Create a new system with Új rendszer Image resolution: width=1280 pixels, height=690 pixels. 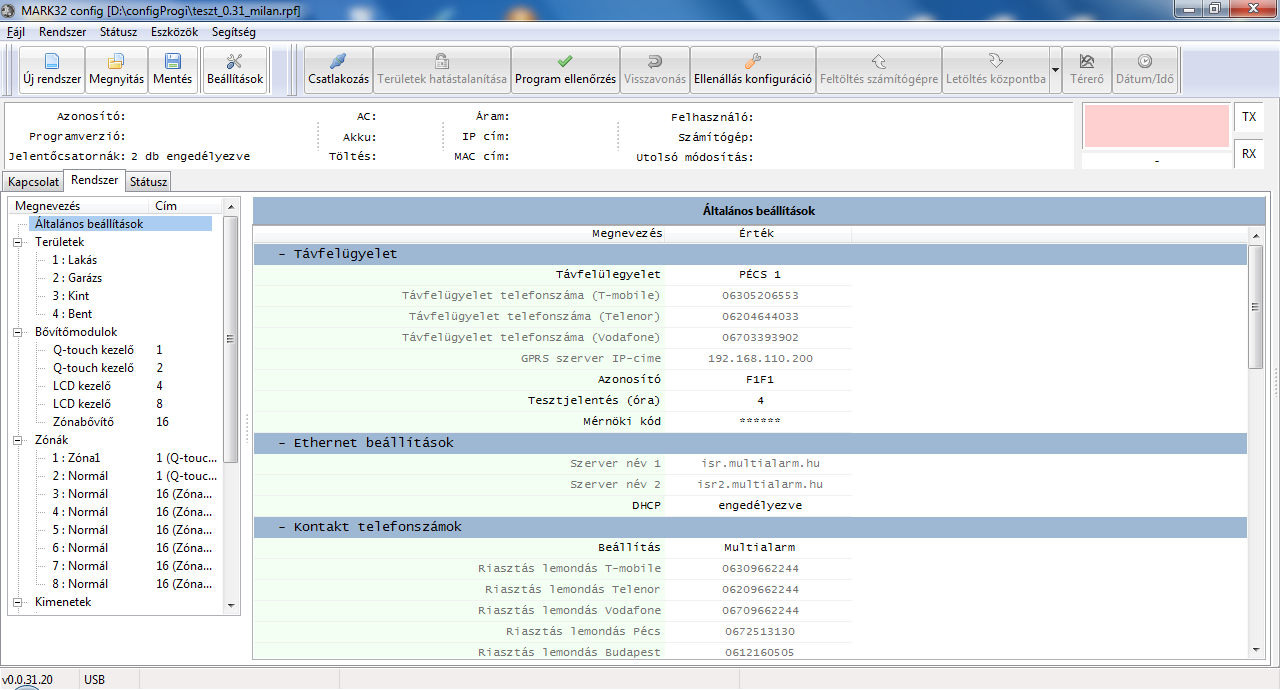click(52, 70)
